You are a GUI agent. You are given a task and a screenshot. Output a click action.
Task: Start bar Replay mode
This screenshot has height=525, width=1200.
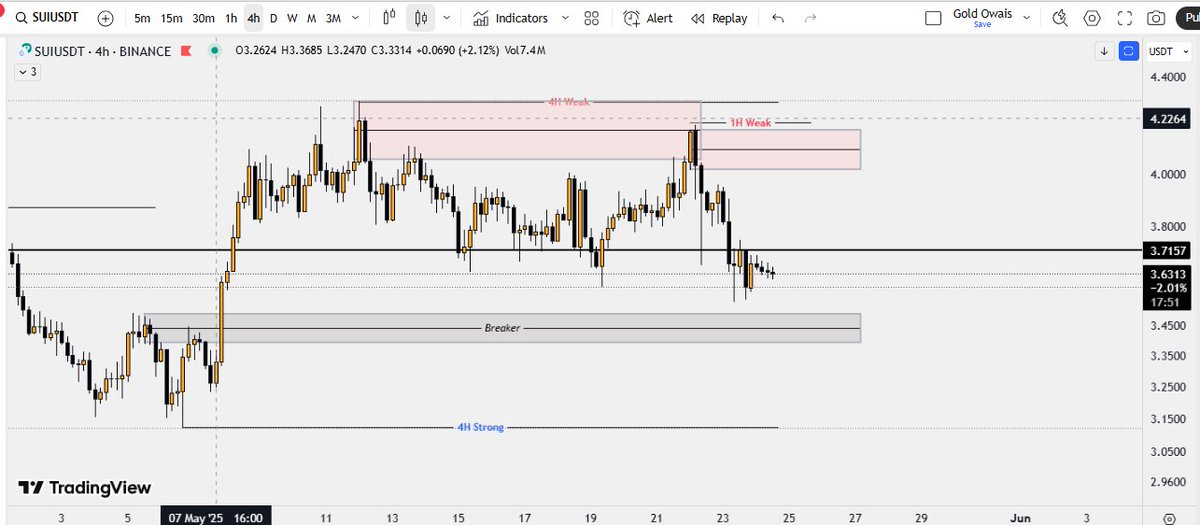[720, 18]
